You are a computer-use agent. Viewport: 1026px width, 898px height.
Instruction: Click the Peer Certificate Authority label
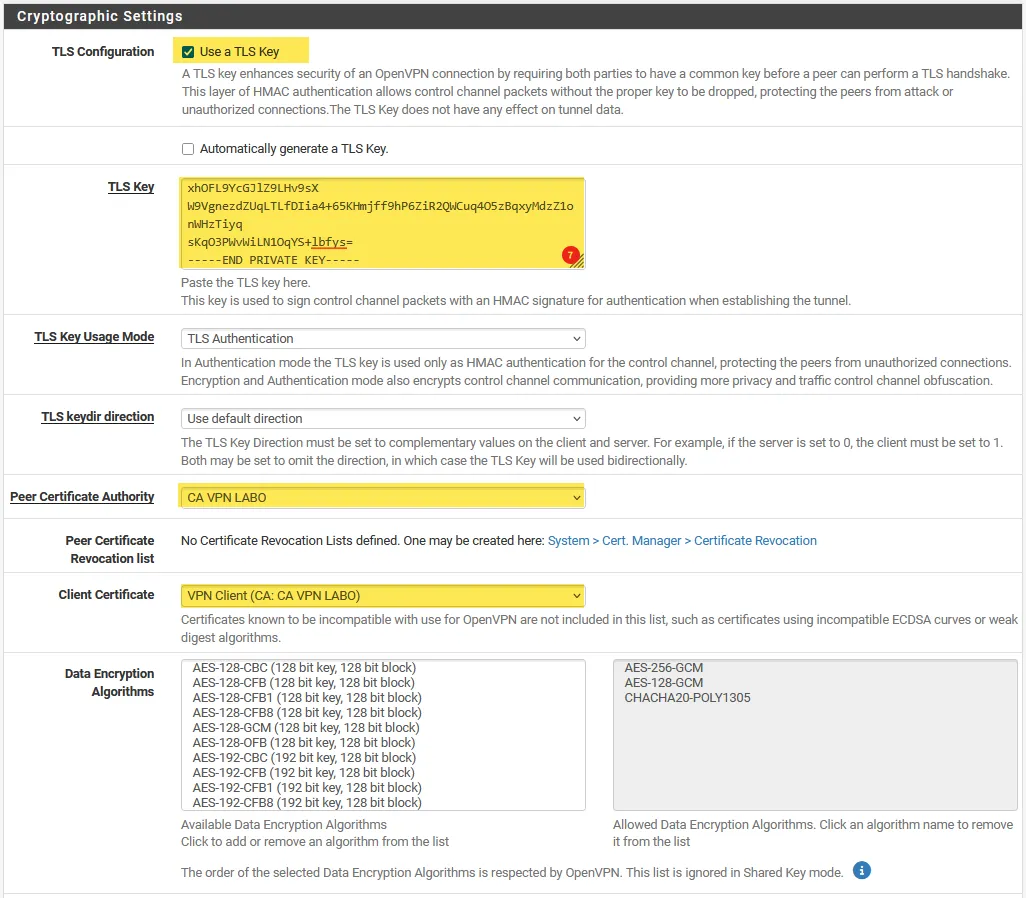[x=82, y=497]
